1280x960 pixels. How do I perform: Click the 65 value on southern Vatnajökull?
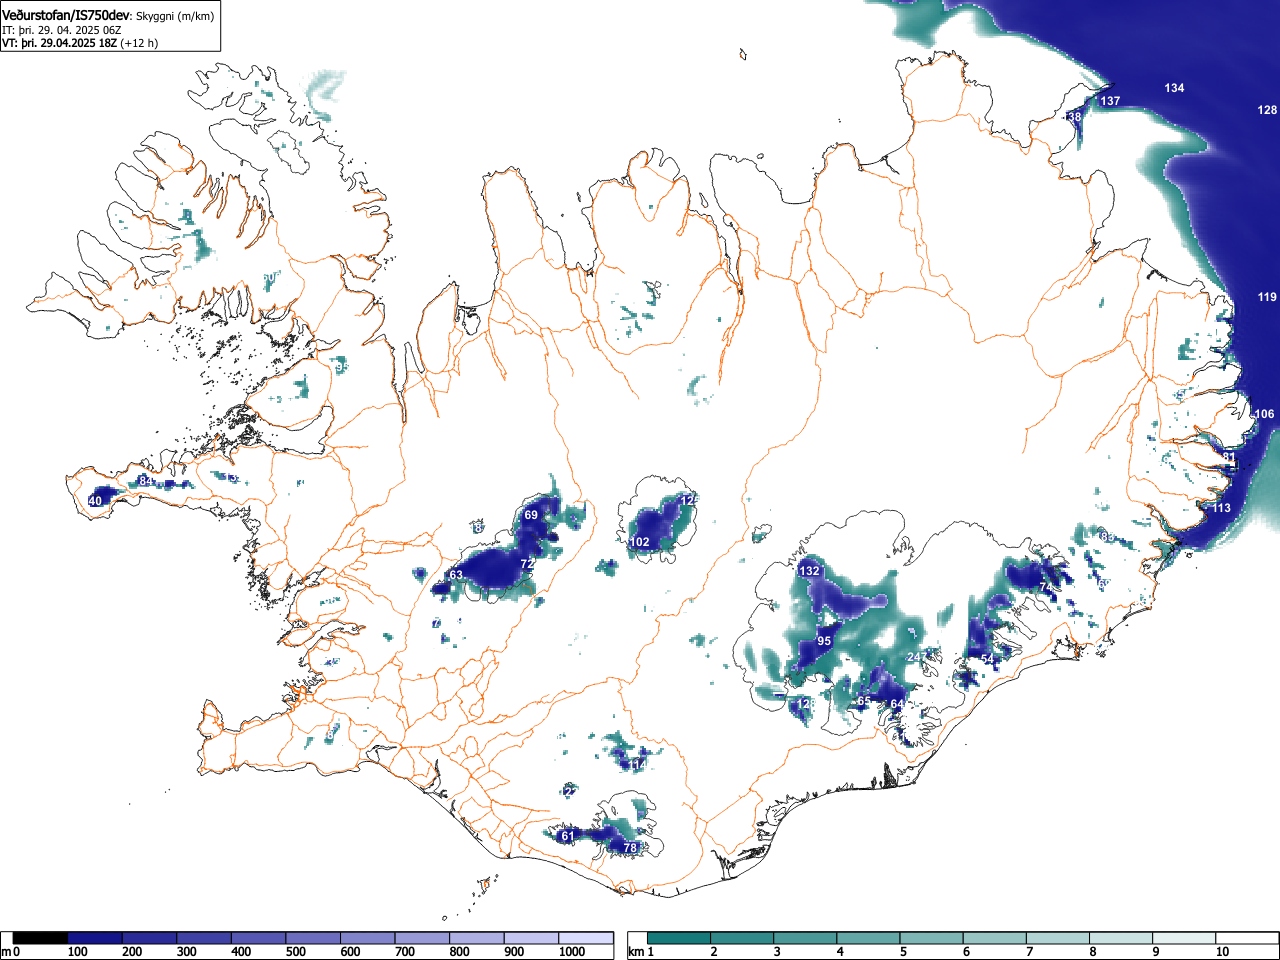pyautogui.click(x=864, y=701)
